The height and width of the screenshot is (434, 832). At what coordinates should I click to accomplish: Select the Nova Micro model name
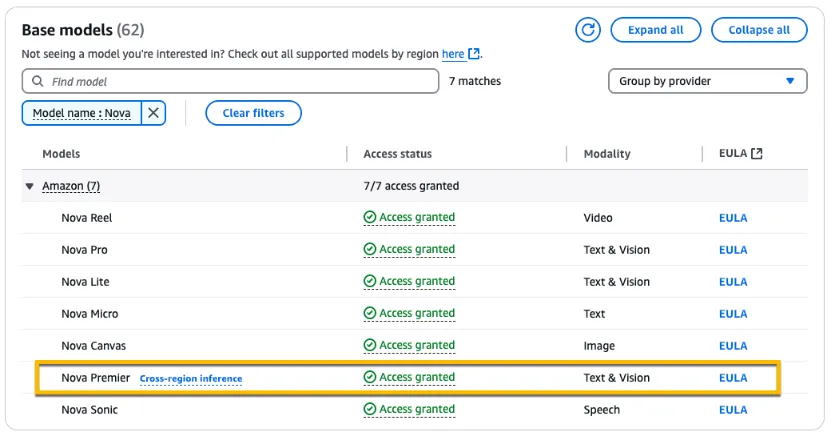click(x=90, y=314)
